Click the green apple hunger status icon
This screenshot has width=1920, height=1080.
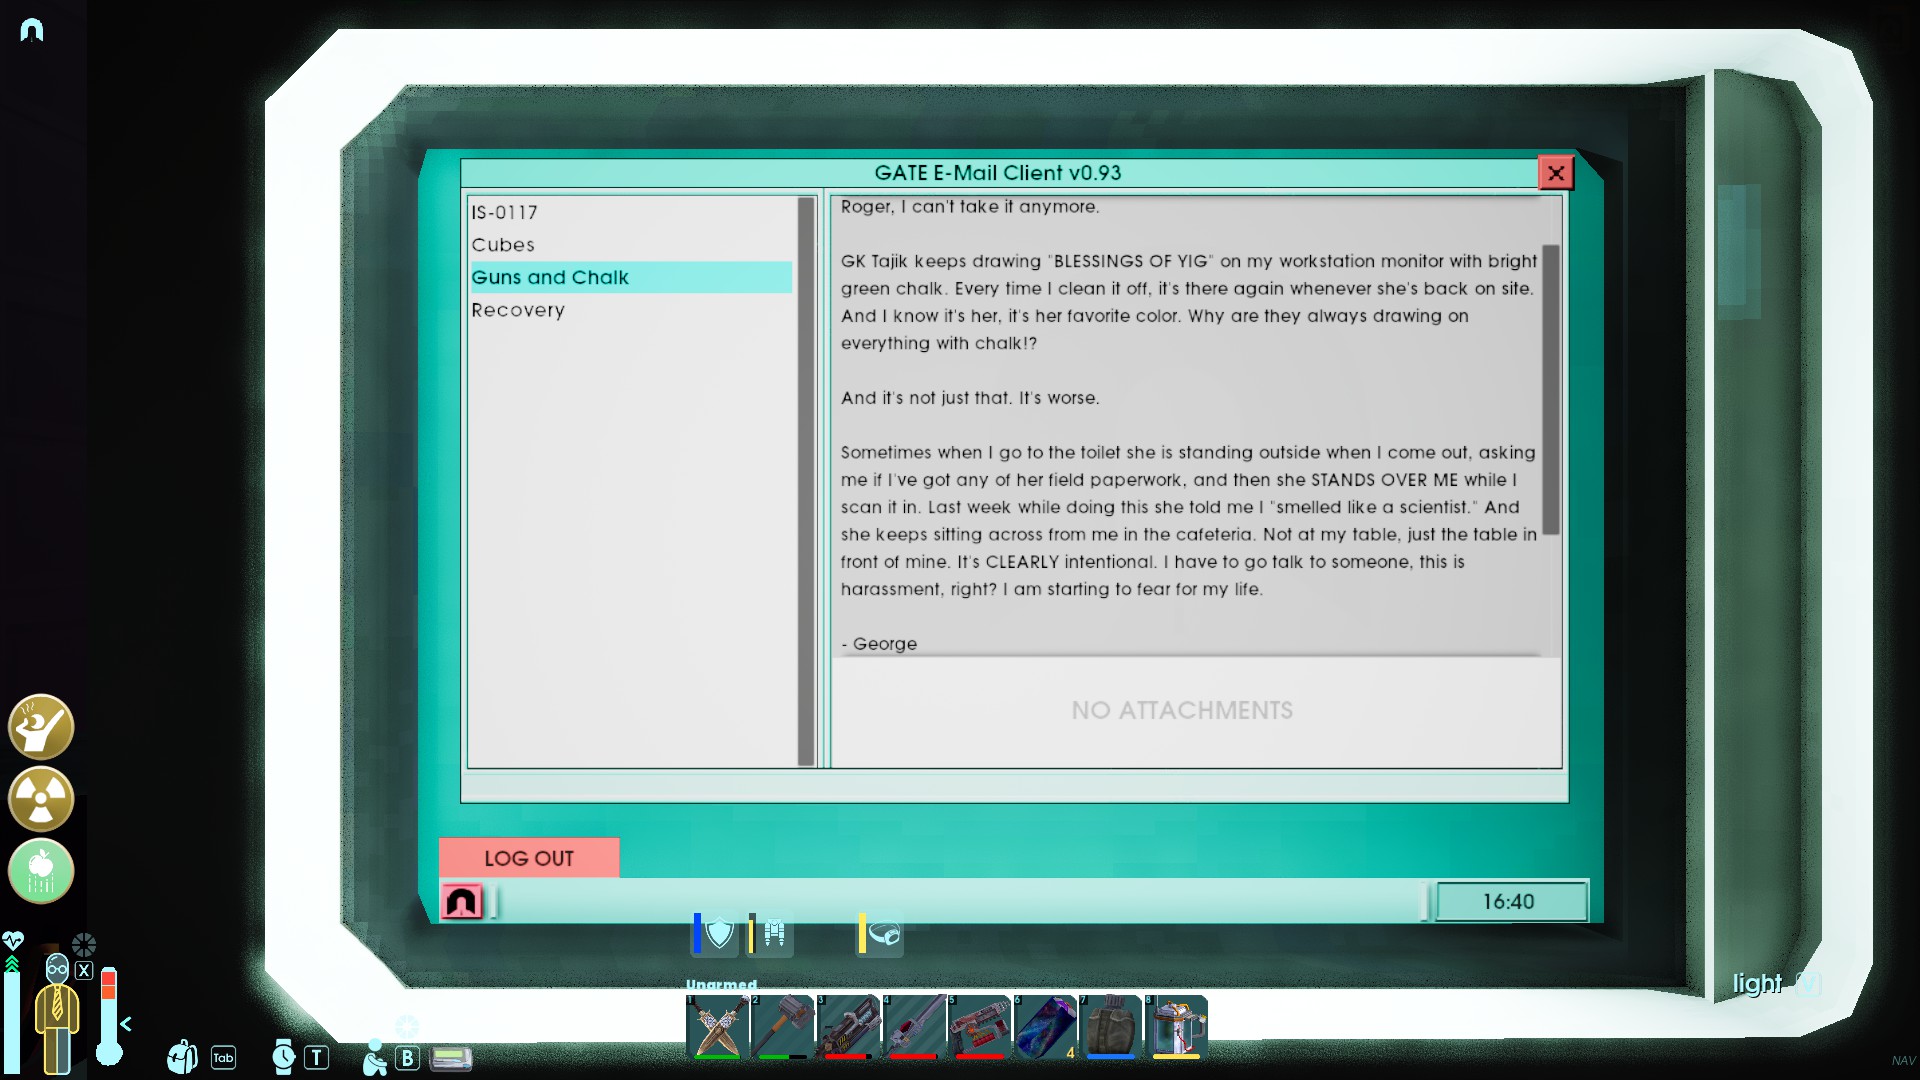point(41,871)
